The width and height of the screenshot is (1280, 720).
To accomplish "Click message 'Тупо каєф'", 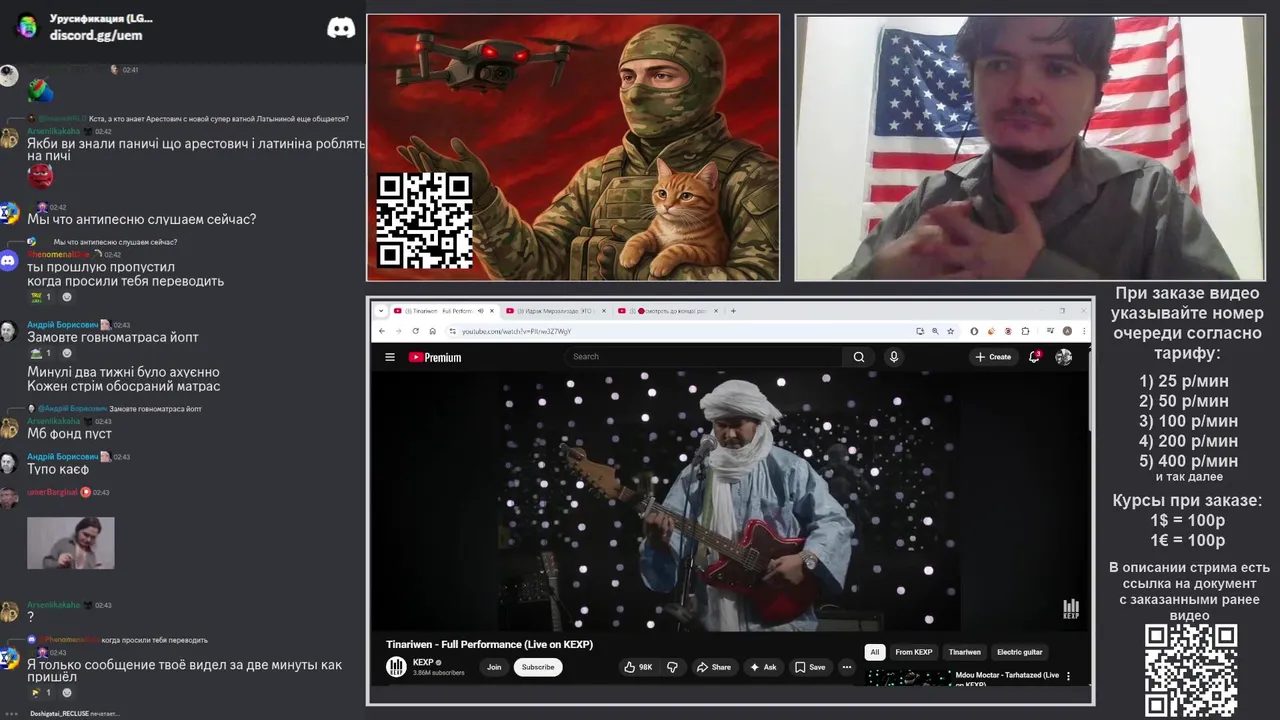I will (x=58, y=469).
